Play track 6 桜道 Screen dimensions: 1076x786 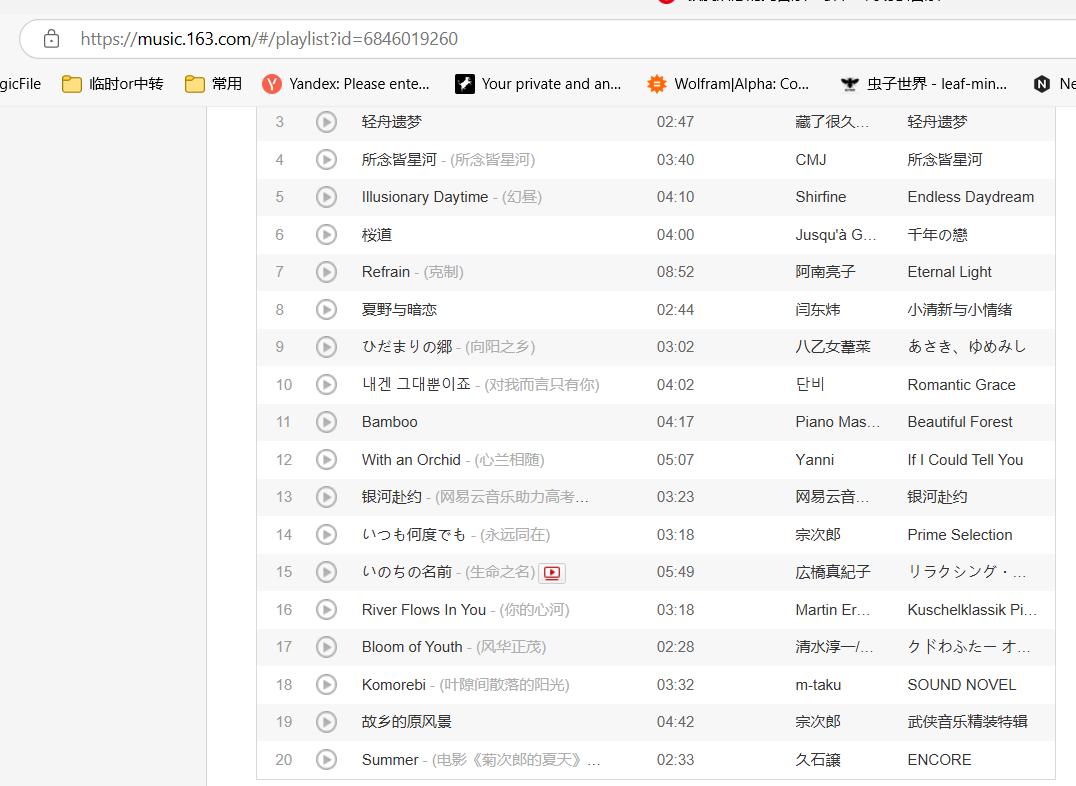click(x=326, y=235)
